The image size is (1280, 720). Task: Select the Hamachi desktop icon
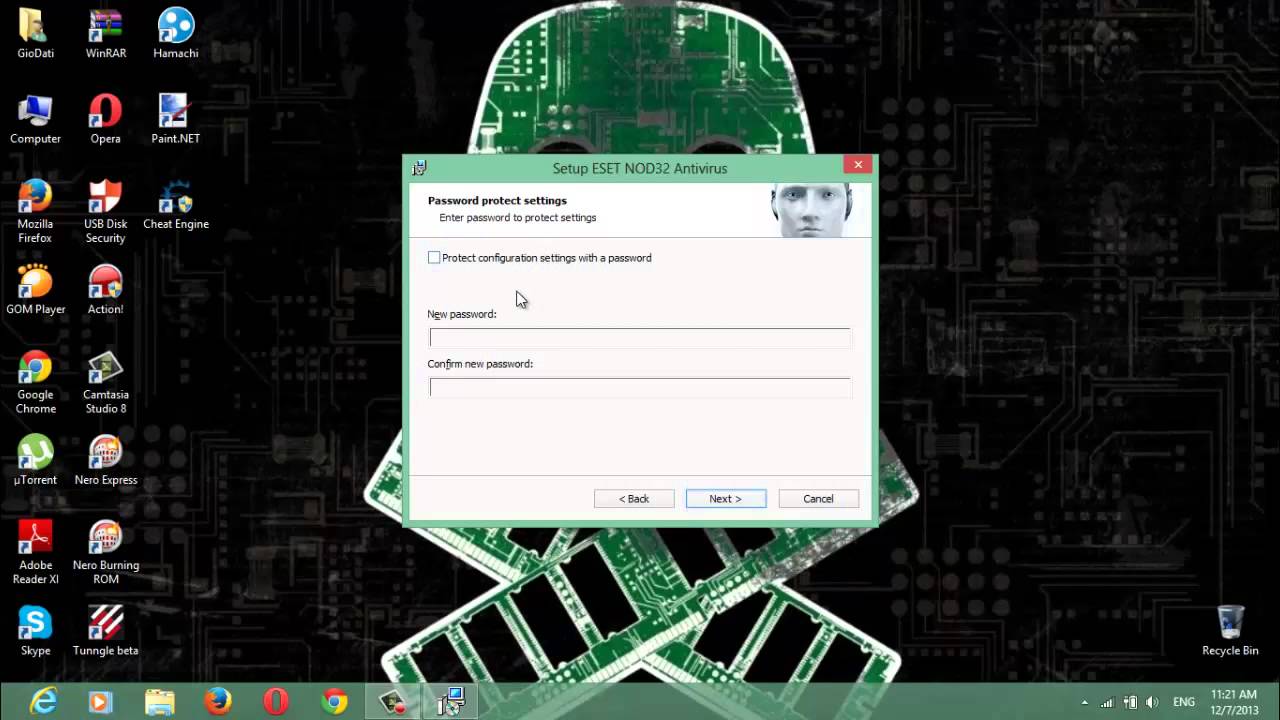[x=175, y=33]
